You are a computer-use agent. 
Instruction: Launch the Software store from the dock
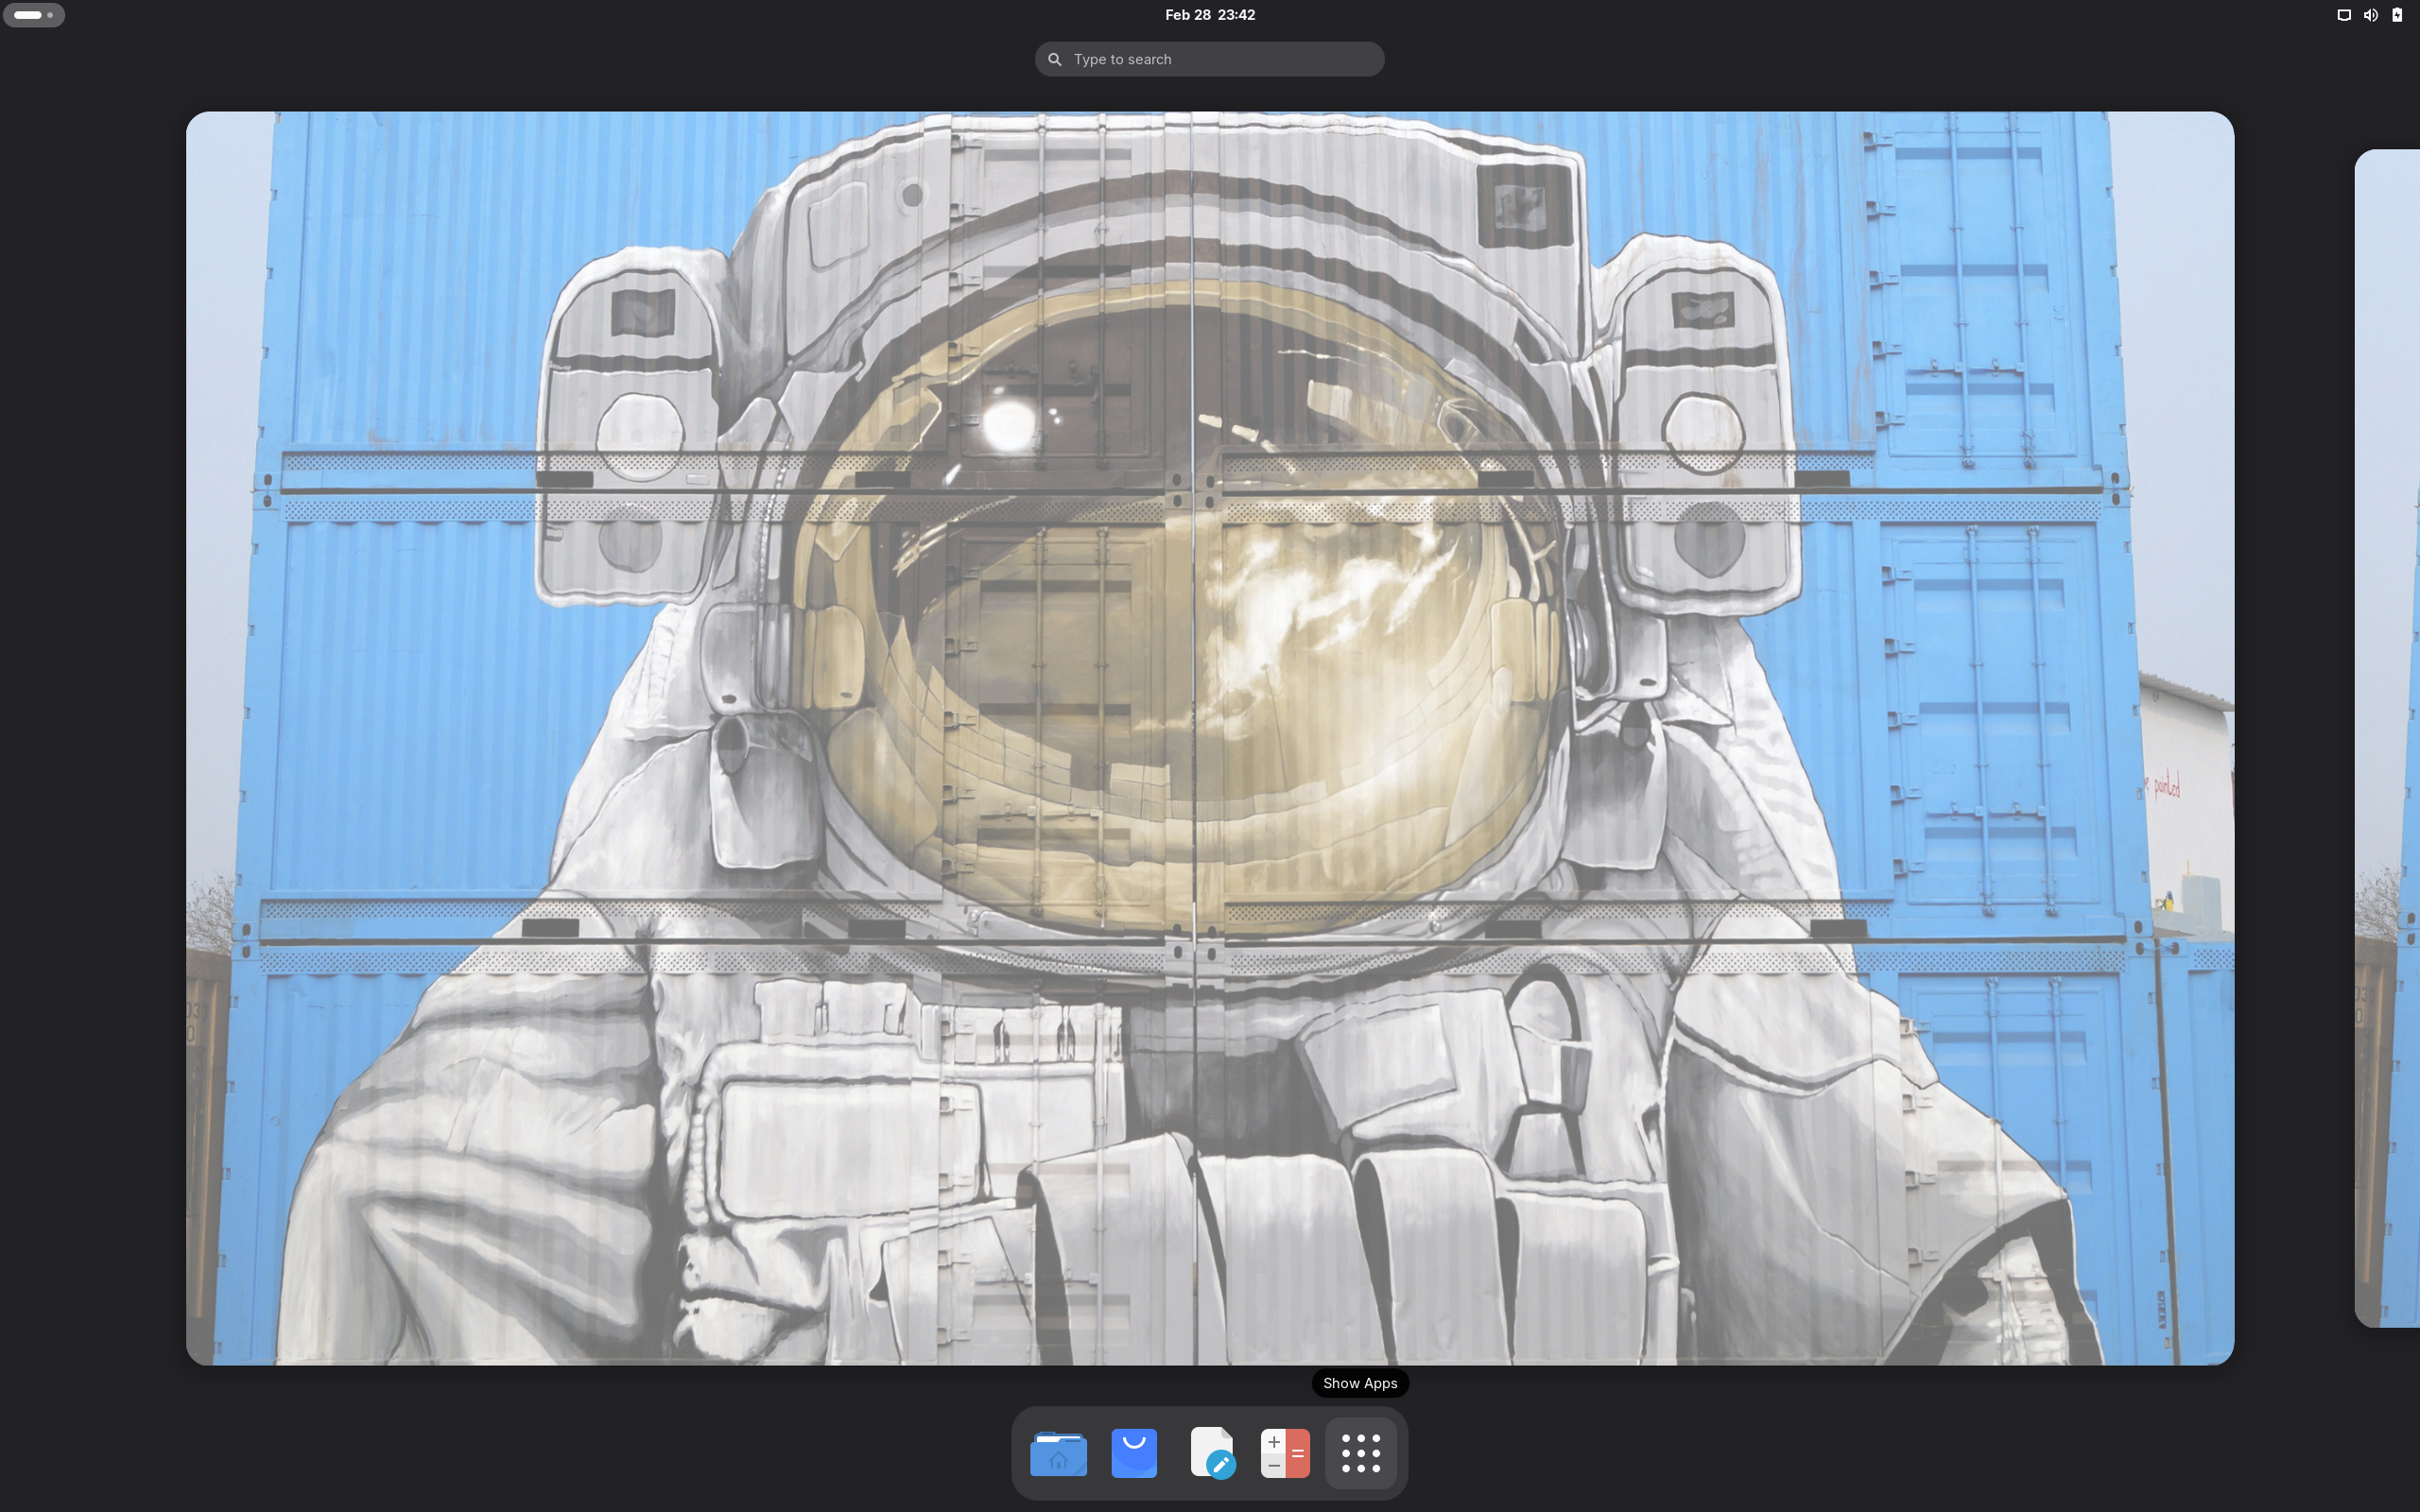point(1134,1453)
